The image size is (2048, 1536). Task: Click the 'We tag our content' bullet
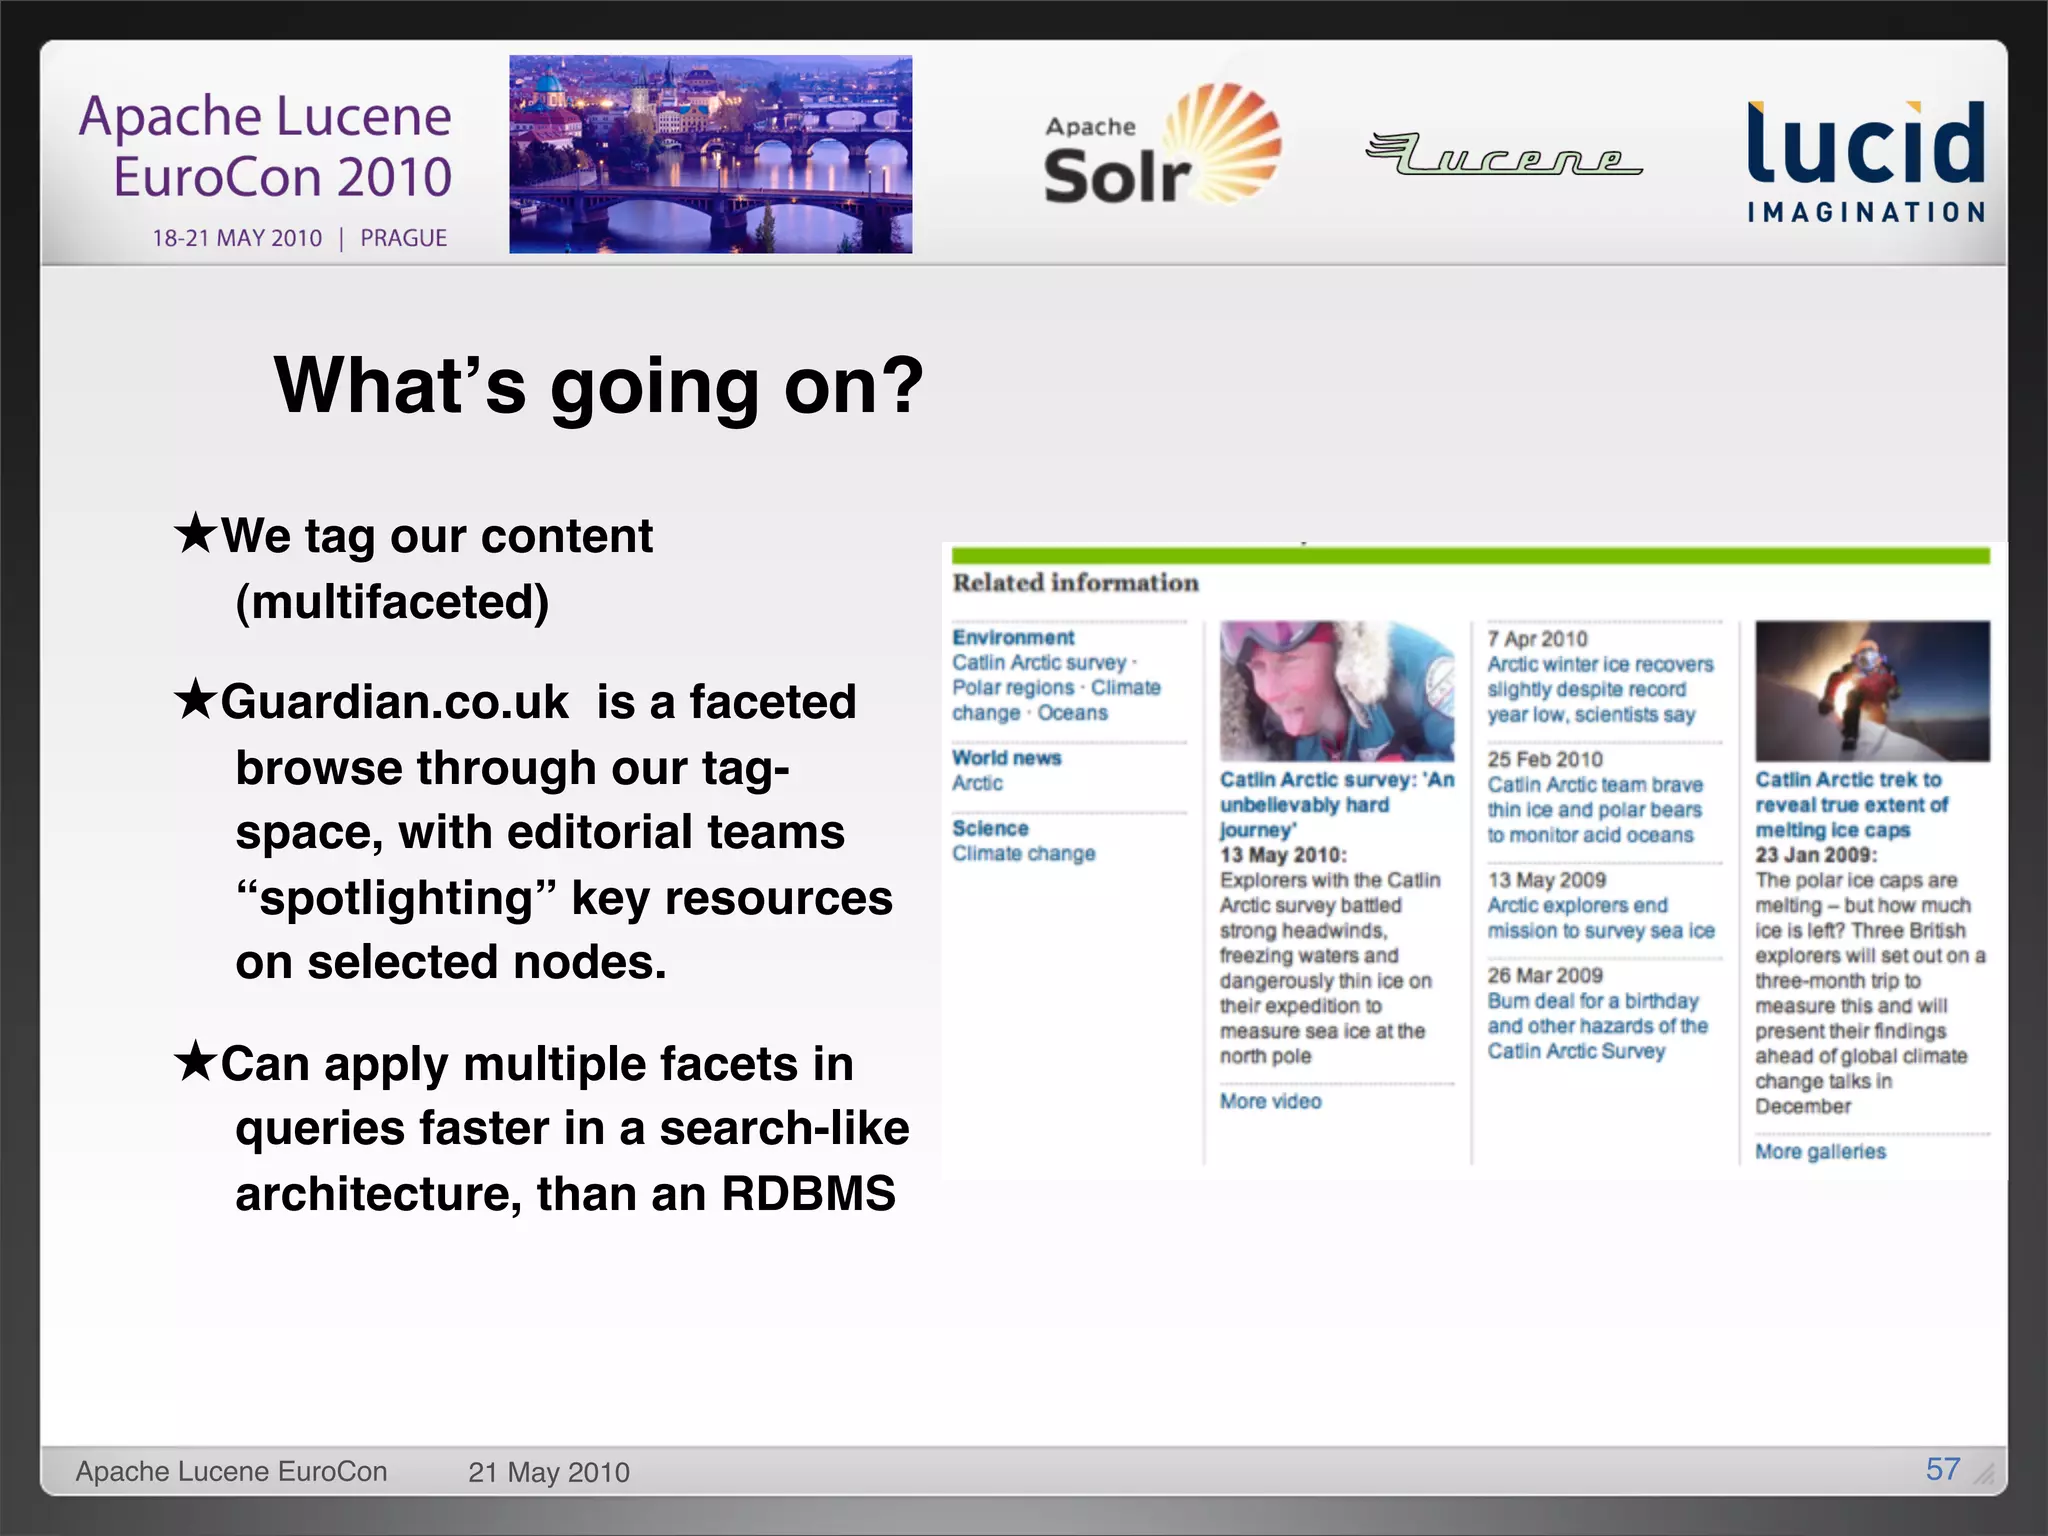coord(414,568)
